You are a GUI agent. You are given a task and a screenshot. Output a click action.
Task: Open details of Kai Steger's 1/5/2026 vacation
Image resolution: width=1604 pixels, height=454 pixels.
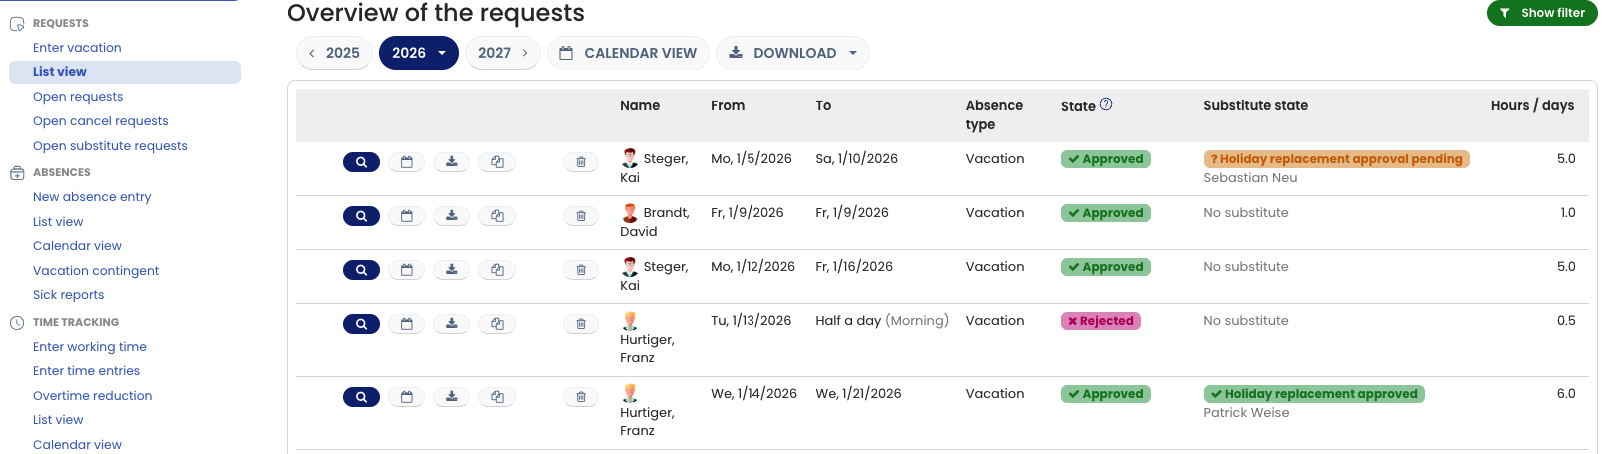pos(361,162)
